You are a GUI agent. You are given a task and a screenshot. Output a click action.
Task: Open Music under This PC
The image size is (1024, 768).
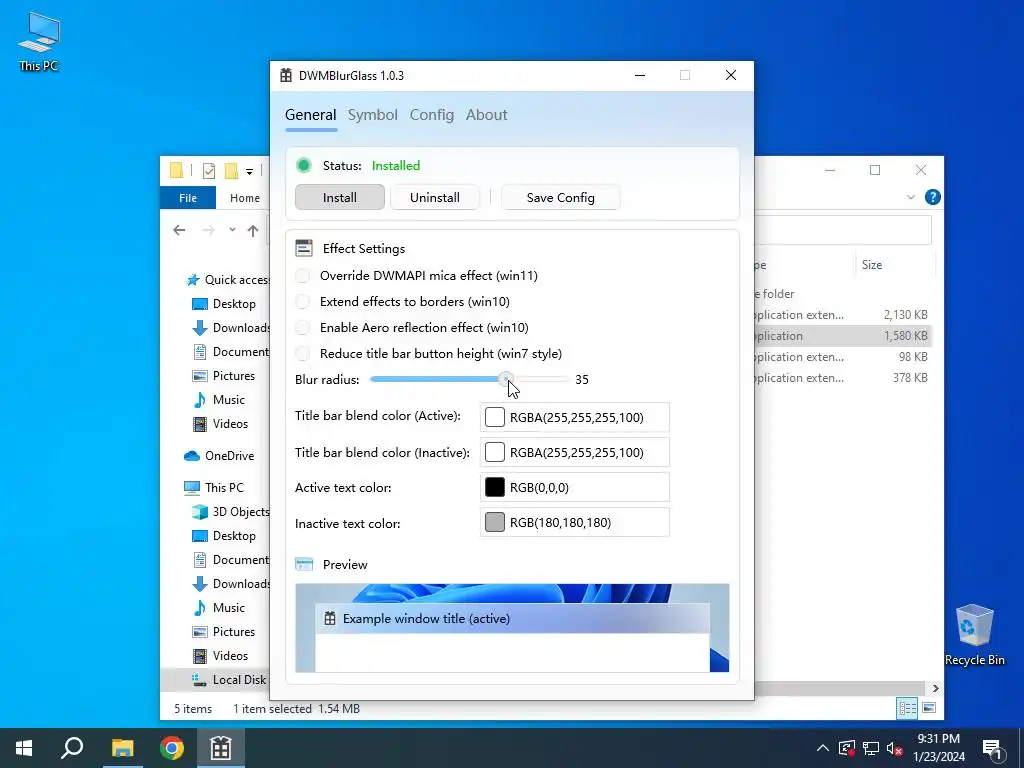[x=219, y=607]
